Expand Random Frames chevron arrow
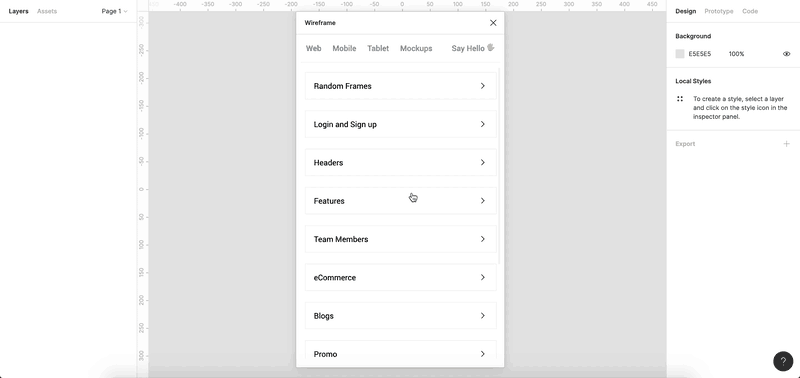The image size is (800, 378). click(483, 86)
